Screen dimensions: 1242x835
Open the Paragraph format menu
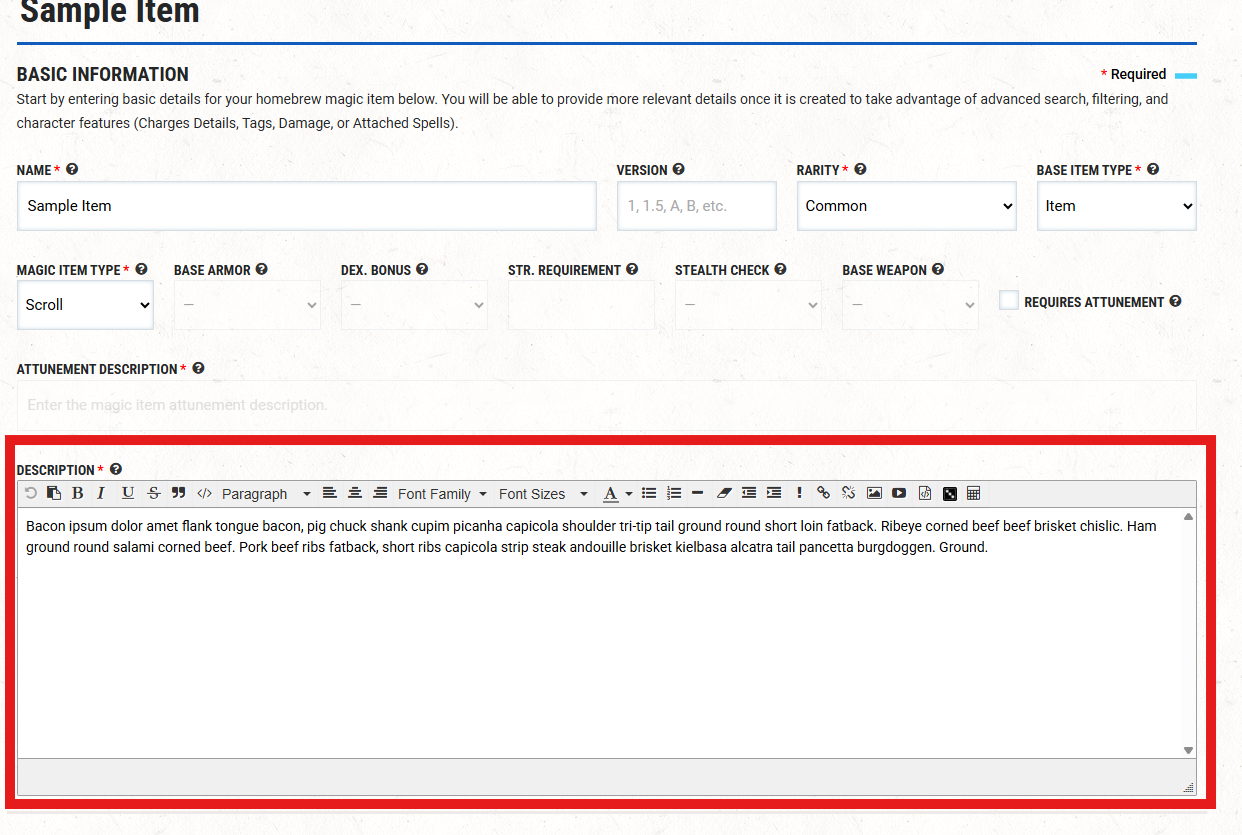tap(265, 494)
